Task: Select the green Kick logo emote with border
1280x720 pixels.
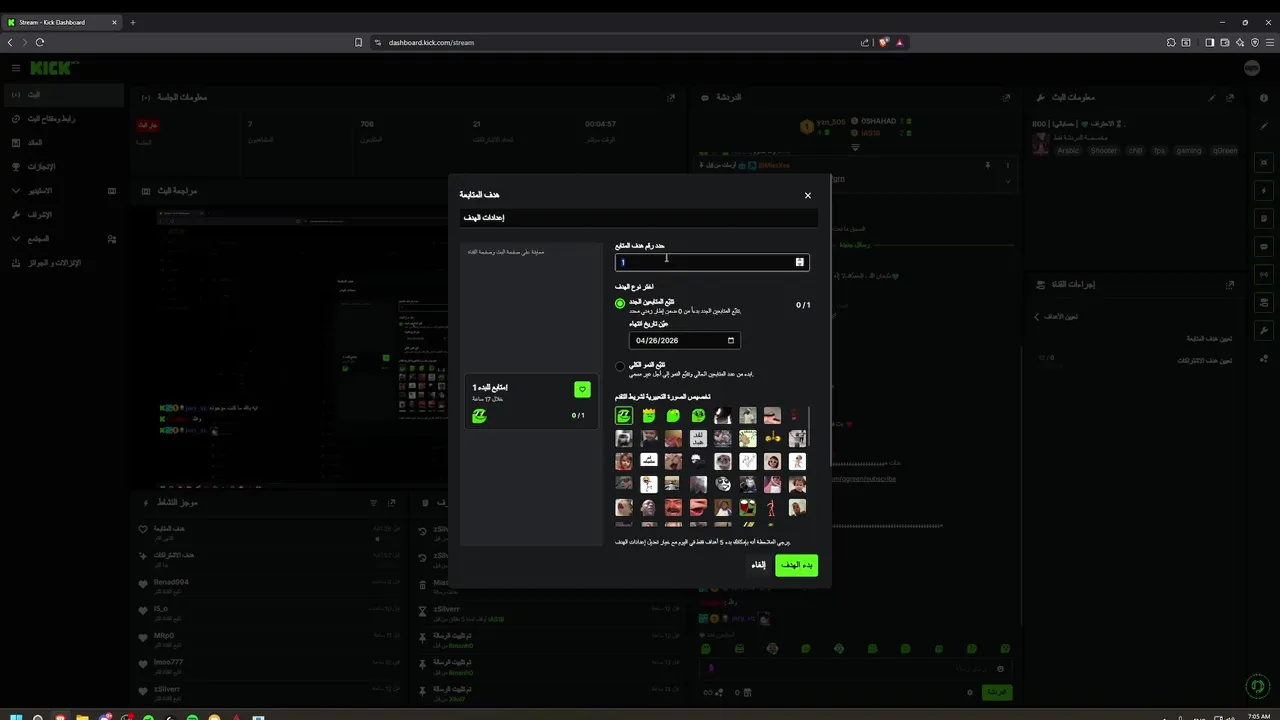Action: pos(624,415)
